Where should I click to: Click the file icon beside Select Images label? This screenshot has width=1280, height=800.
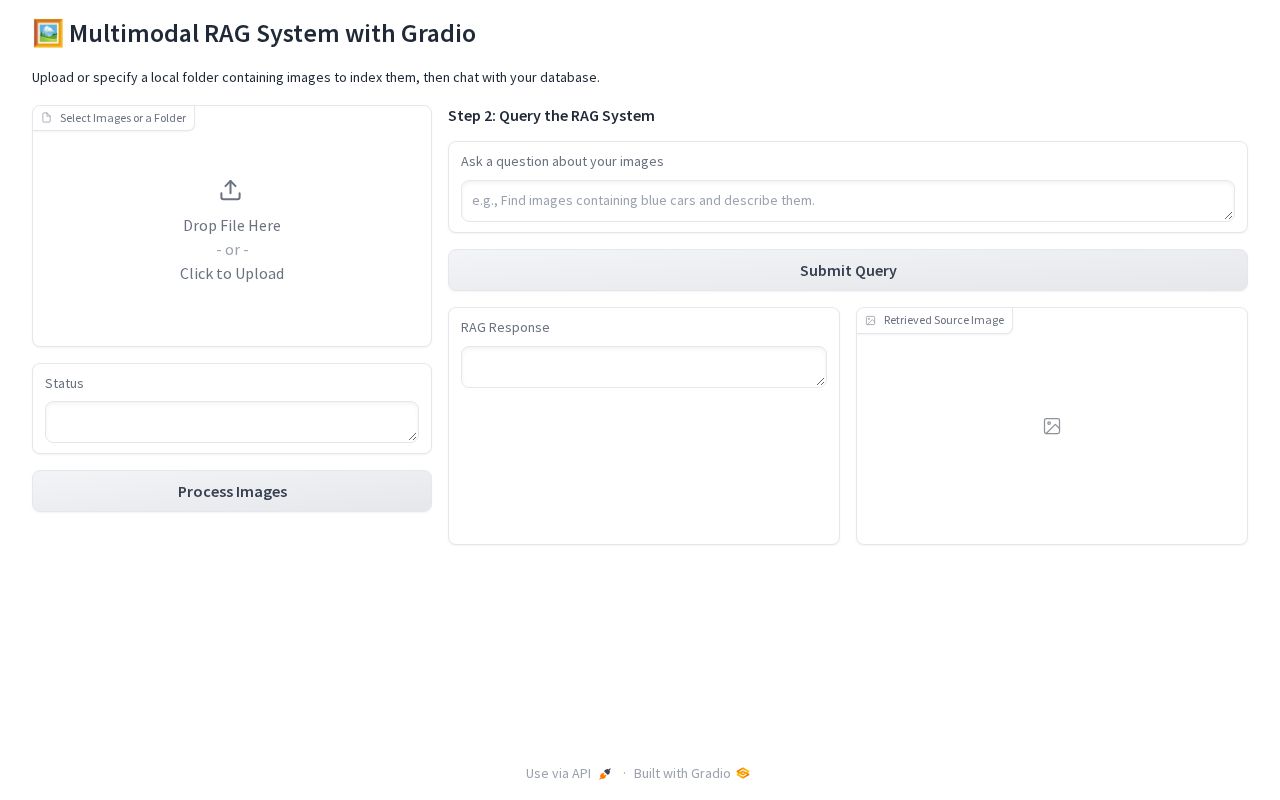pos(46,118)
